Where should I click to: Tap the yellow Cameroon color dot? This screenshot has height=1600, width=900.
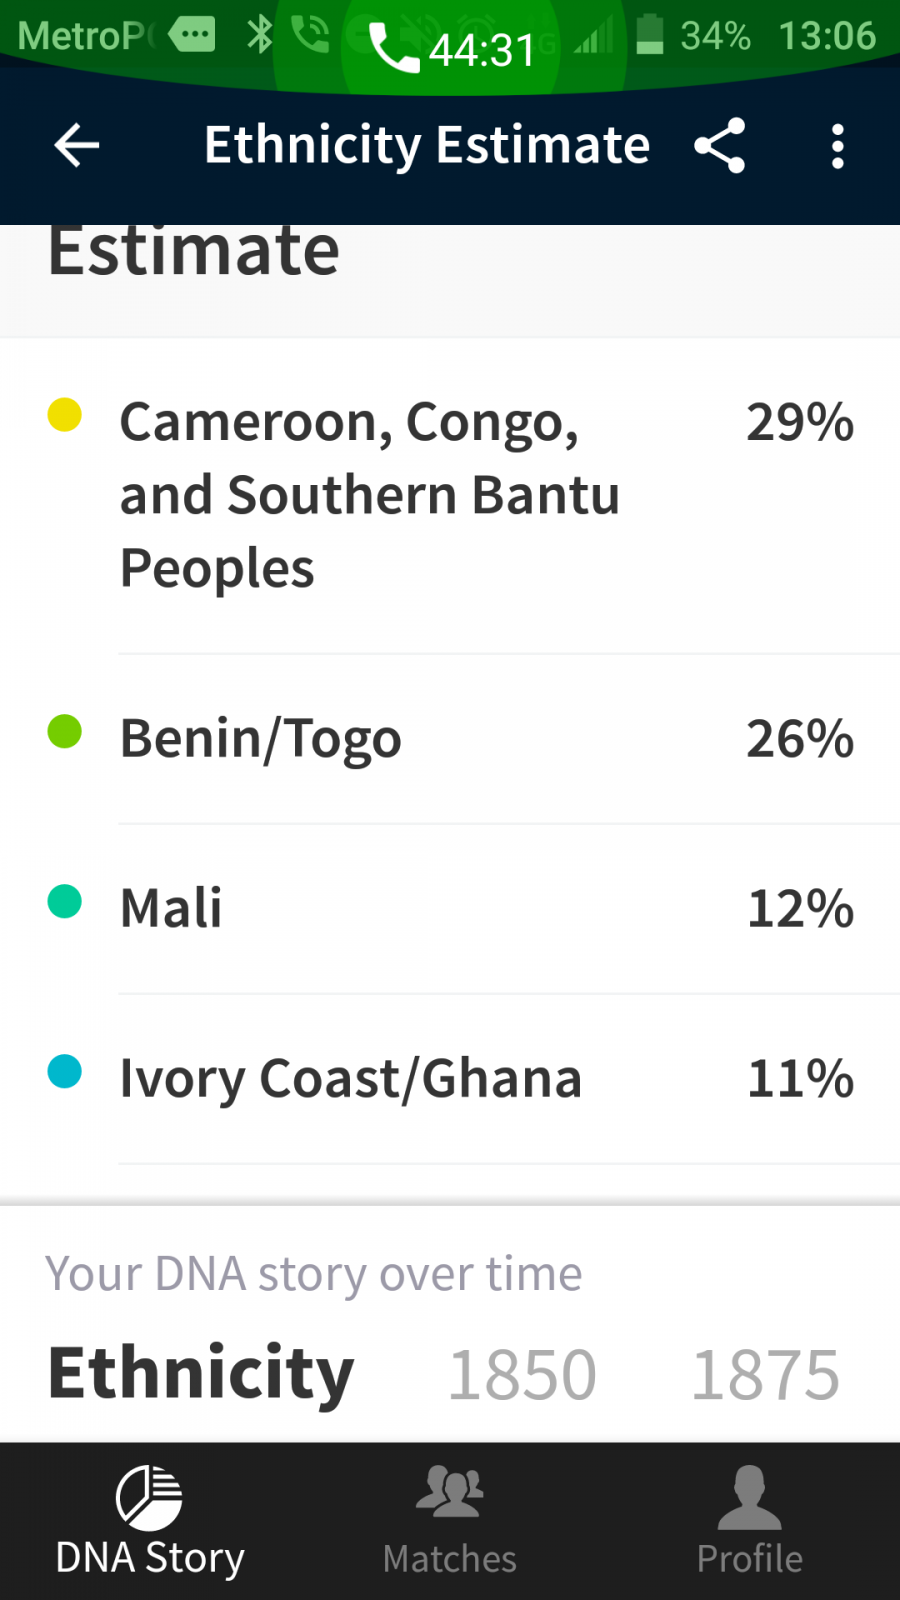[x=65, y=414]
